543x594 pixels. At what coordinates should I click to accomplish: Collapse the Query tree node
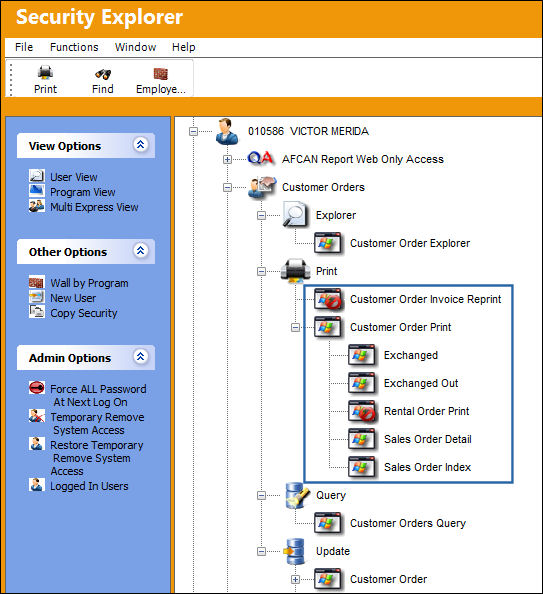point(261,496)
